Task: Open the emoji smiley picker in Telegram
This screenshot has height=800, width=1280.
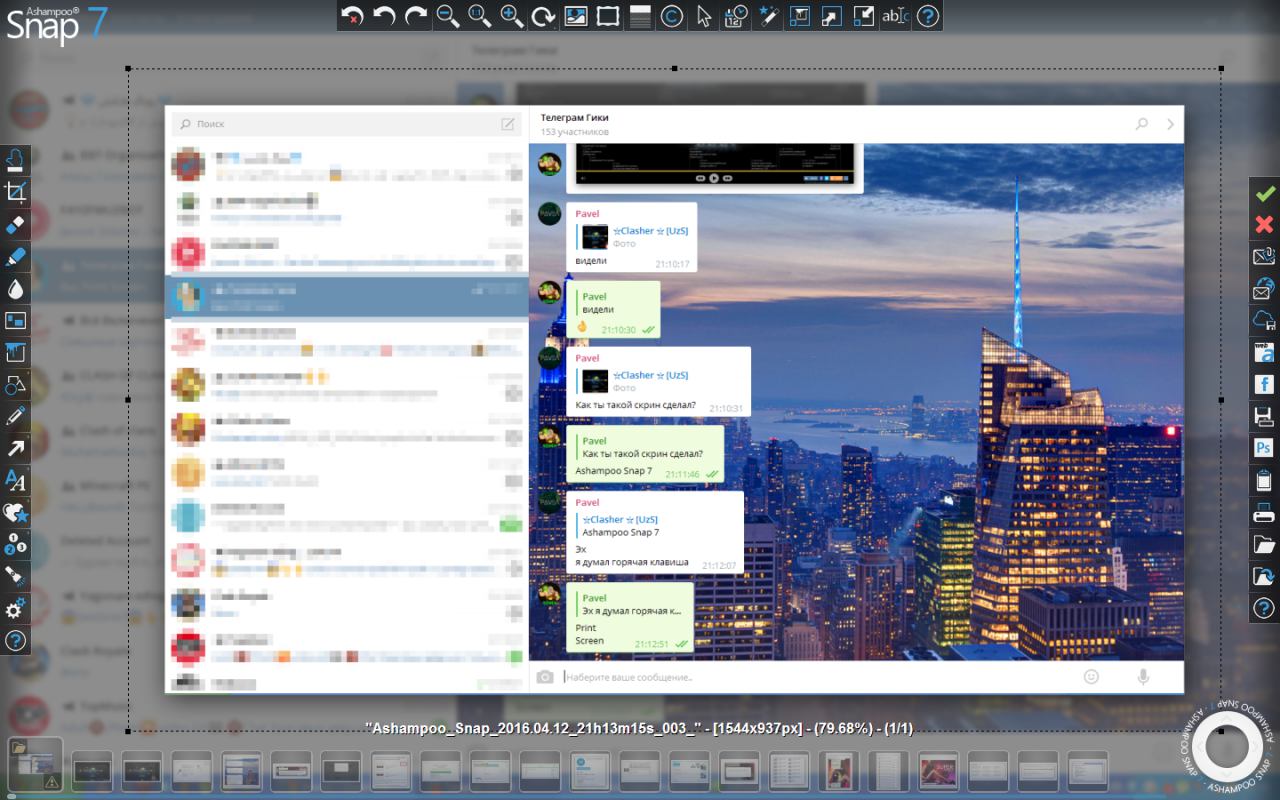Action: coord(1091,677)
